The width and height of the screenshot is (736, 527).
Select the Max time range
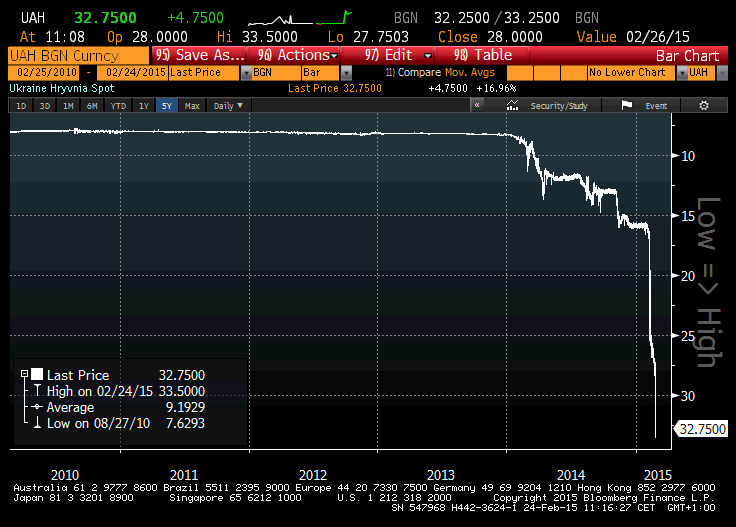[192, 106]
